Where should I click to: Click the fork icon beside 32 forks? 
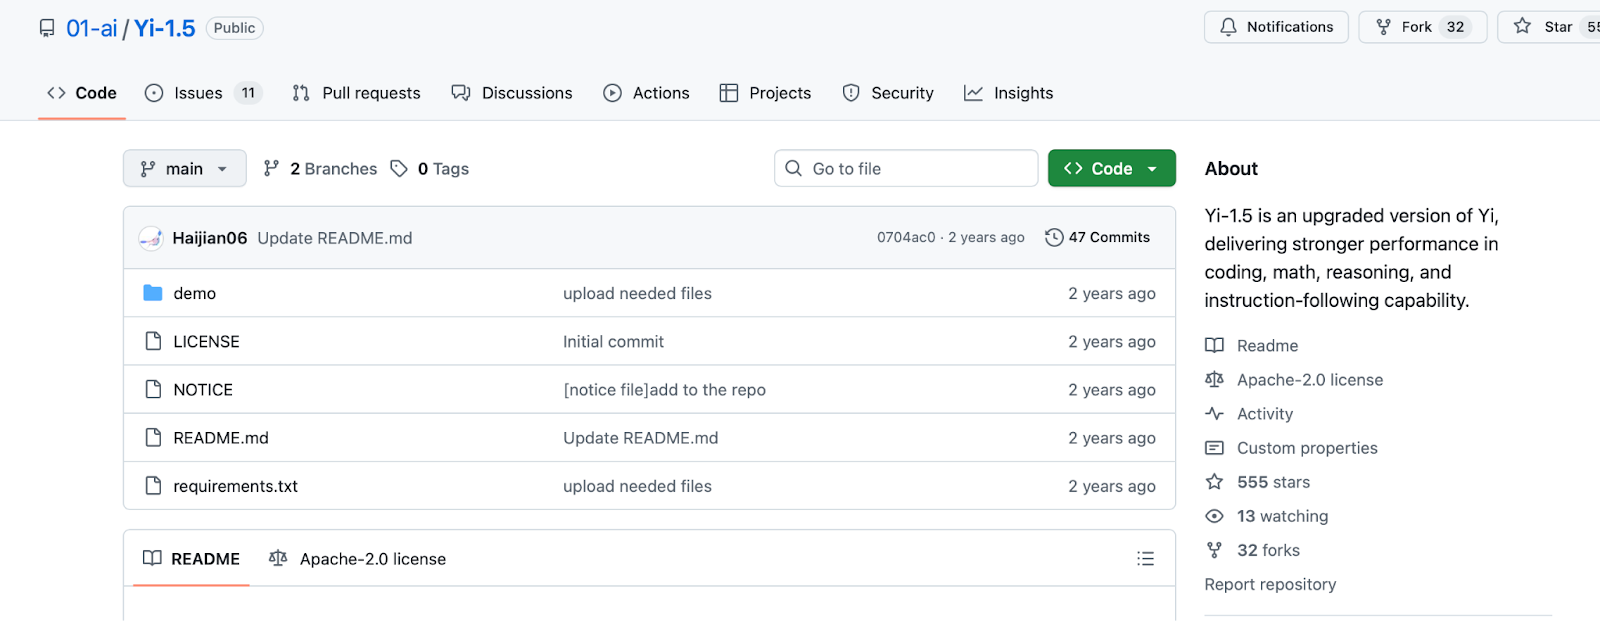click(x=1214, y=549)
